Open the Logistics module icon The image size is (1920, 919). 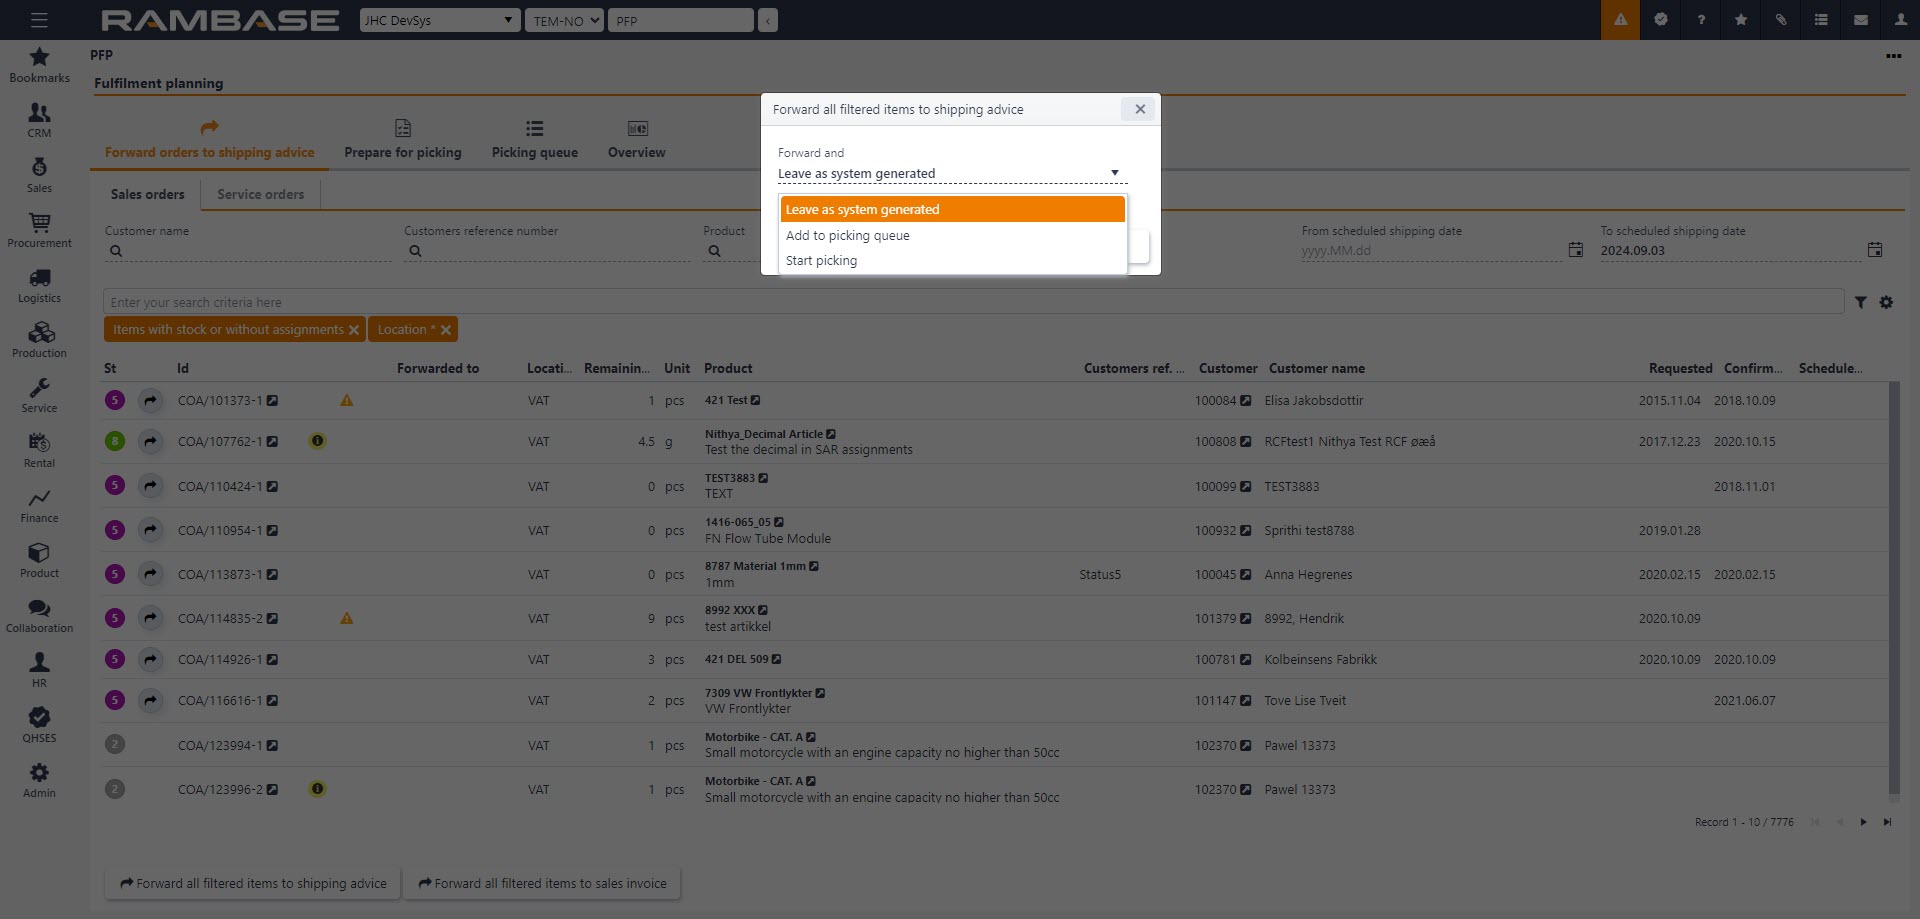click(x=39, y=278)
